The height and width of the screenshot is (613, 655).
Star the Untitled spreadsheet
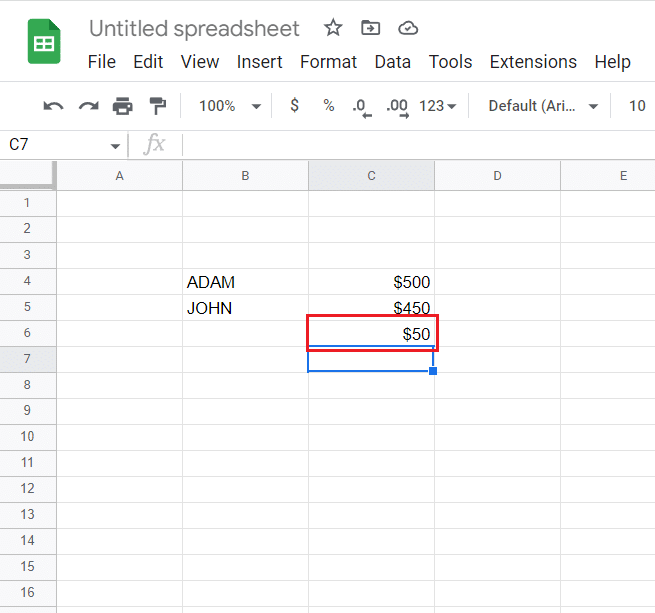333,28
